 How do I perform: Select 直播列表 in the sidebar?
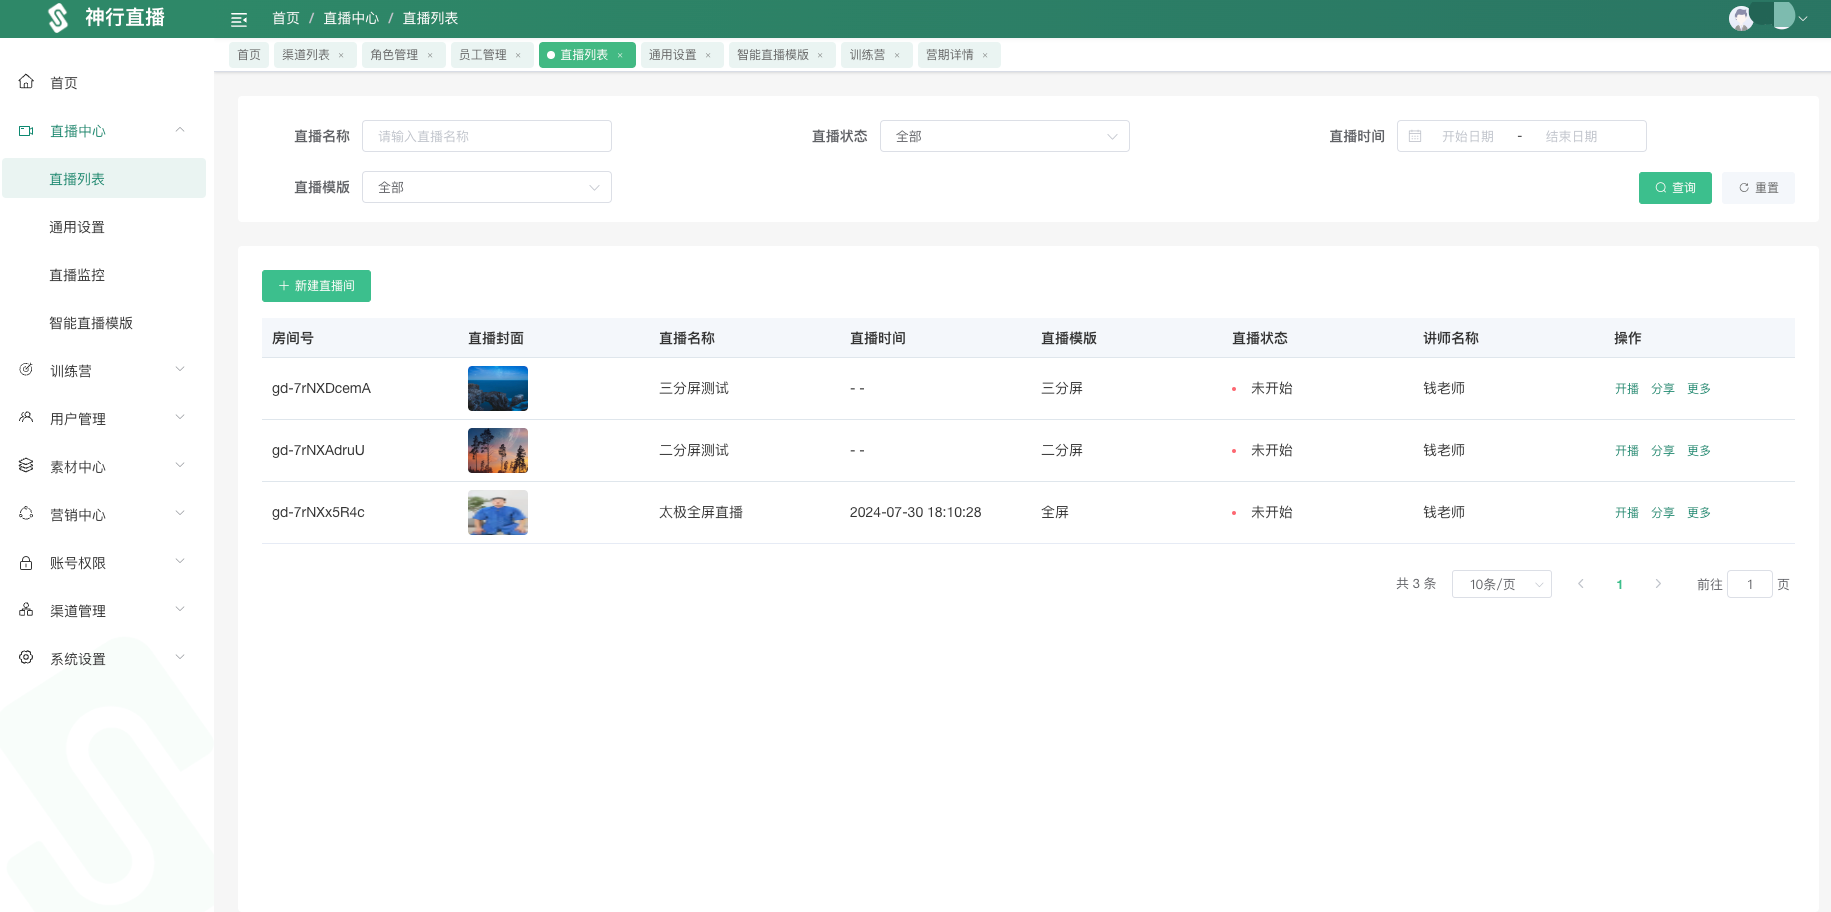click(x=104, y=178)
